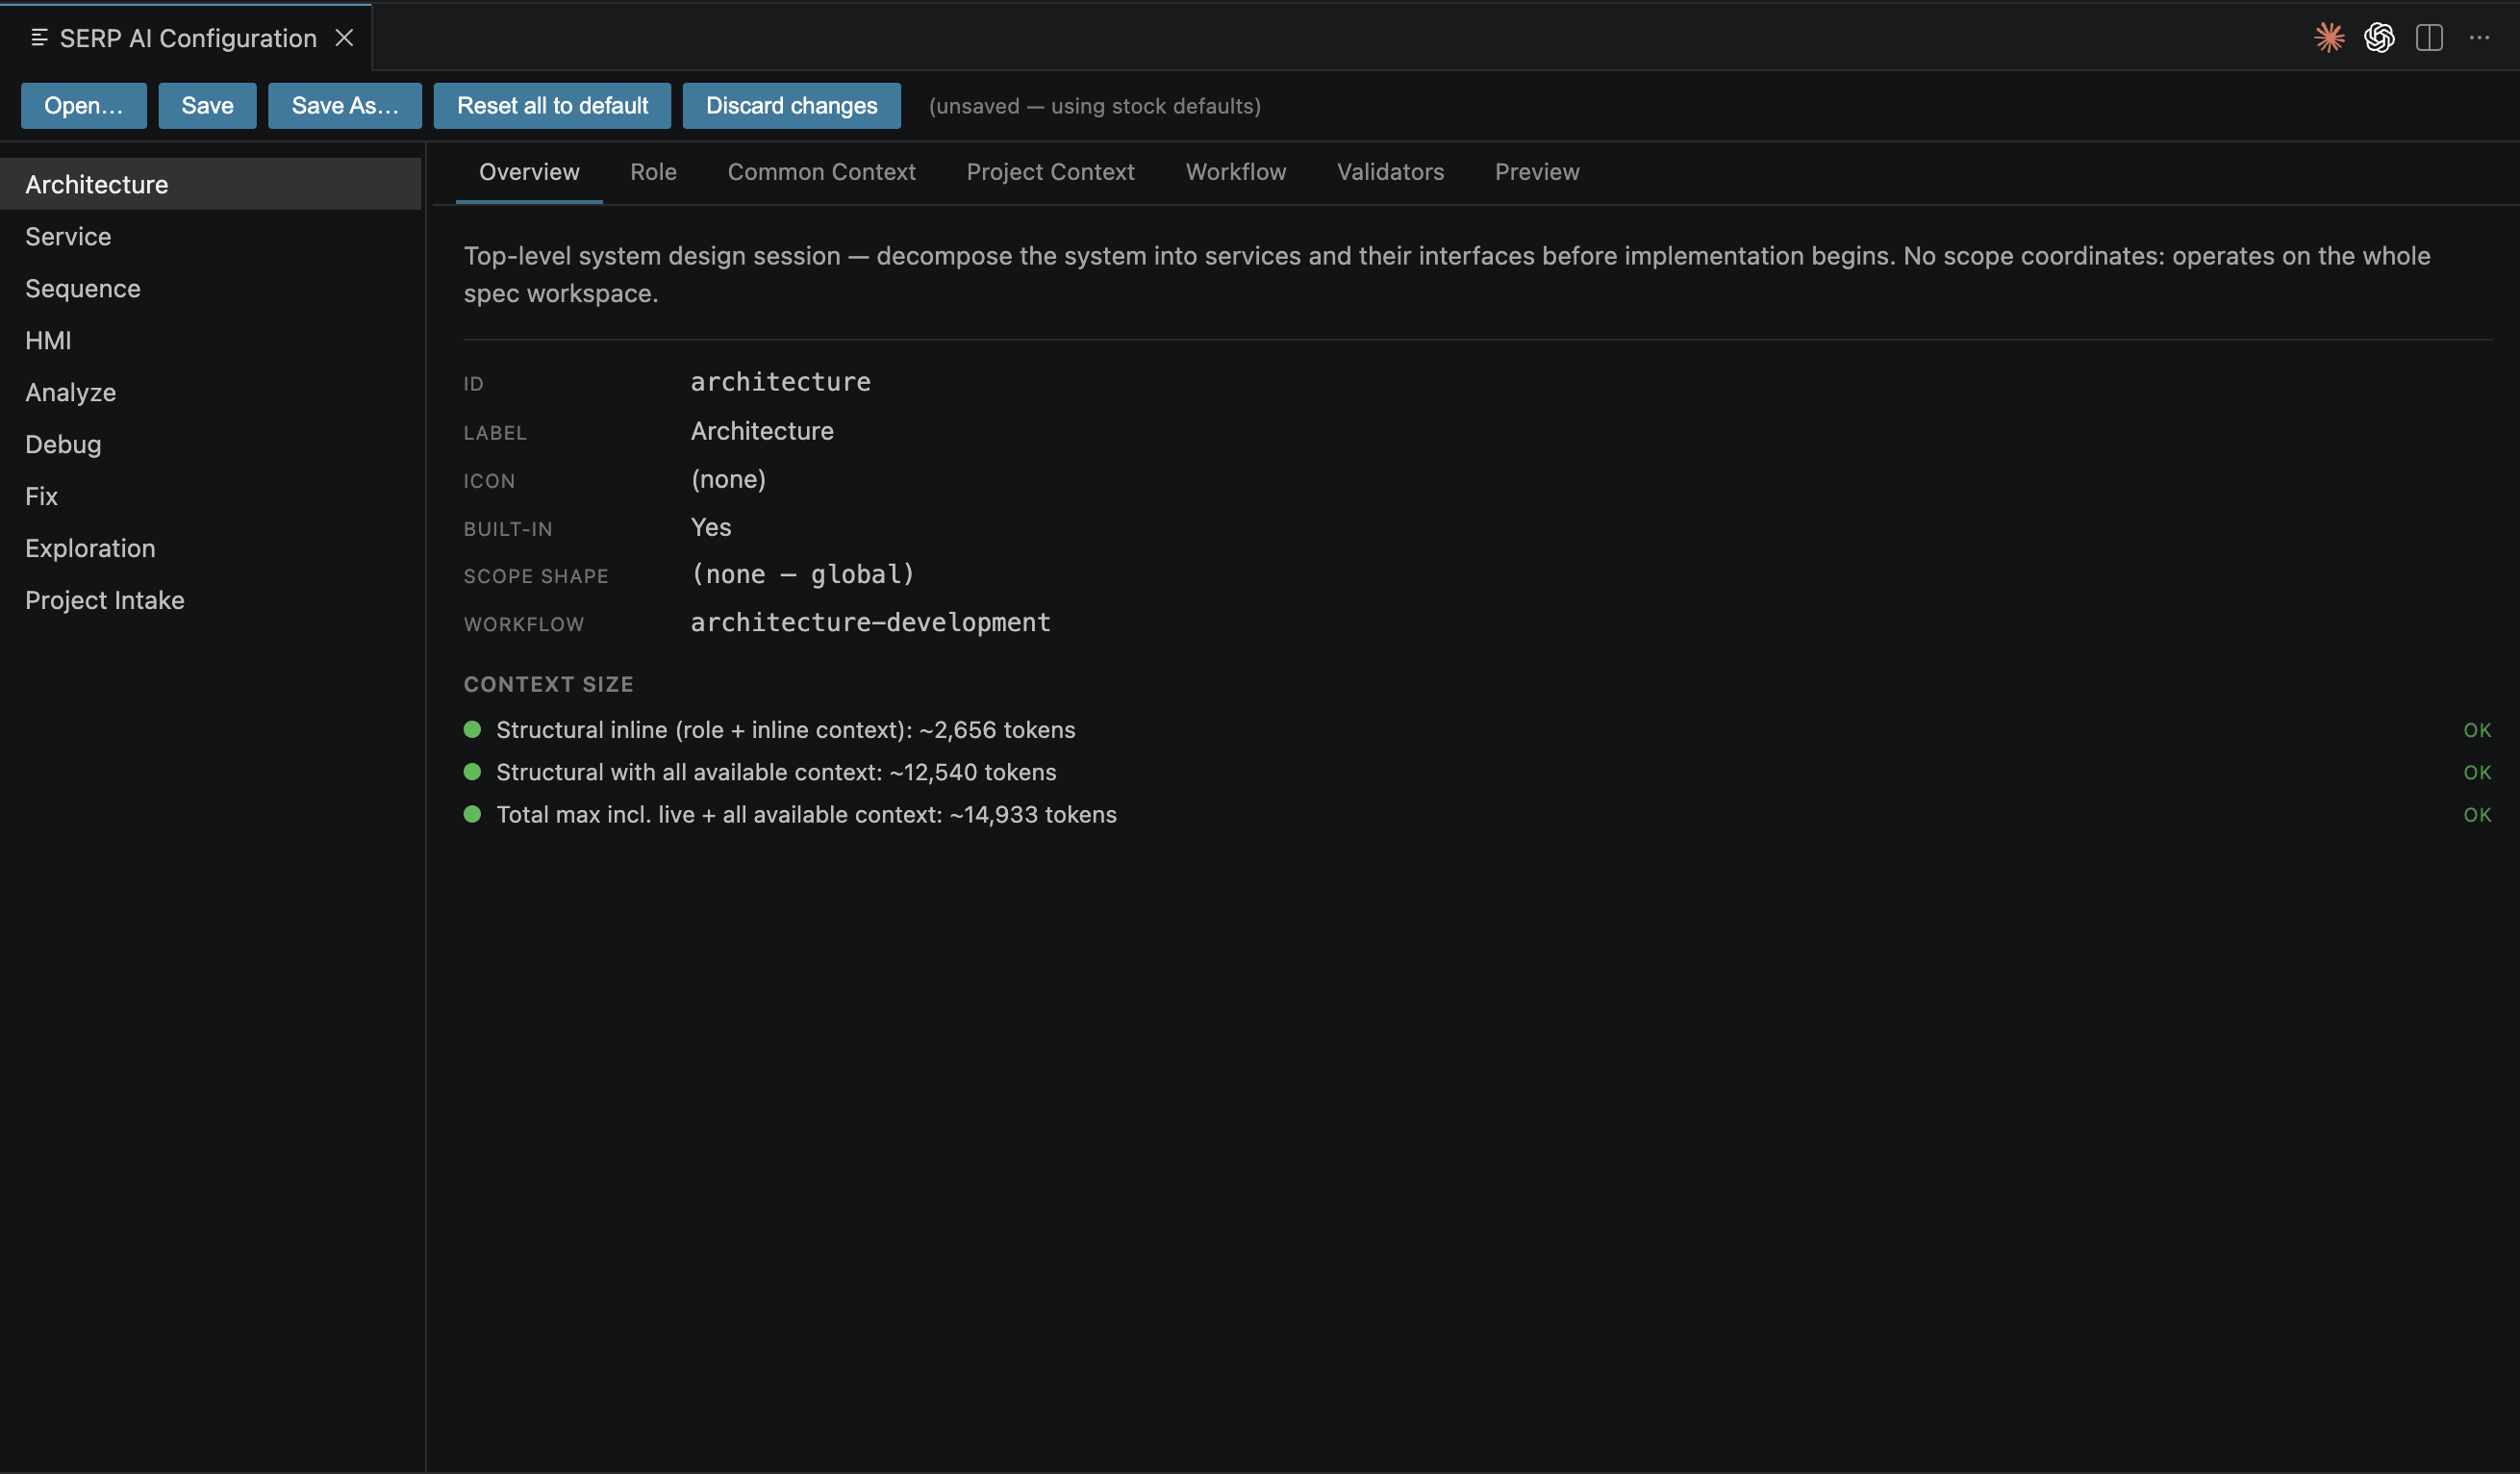
Task: Select Analyze in the sidebar
Action: click(210, 392)
